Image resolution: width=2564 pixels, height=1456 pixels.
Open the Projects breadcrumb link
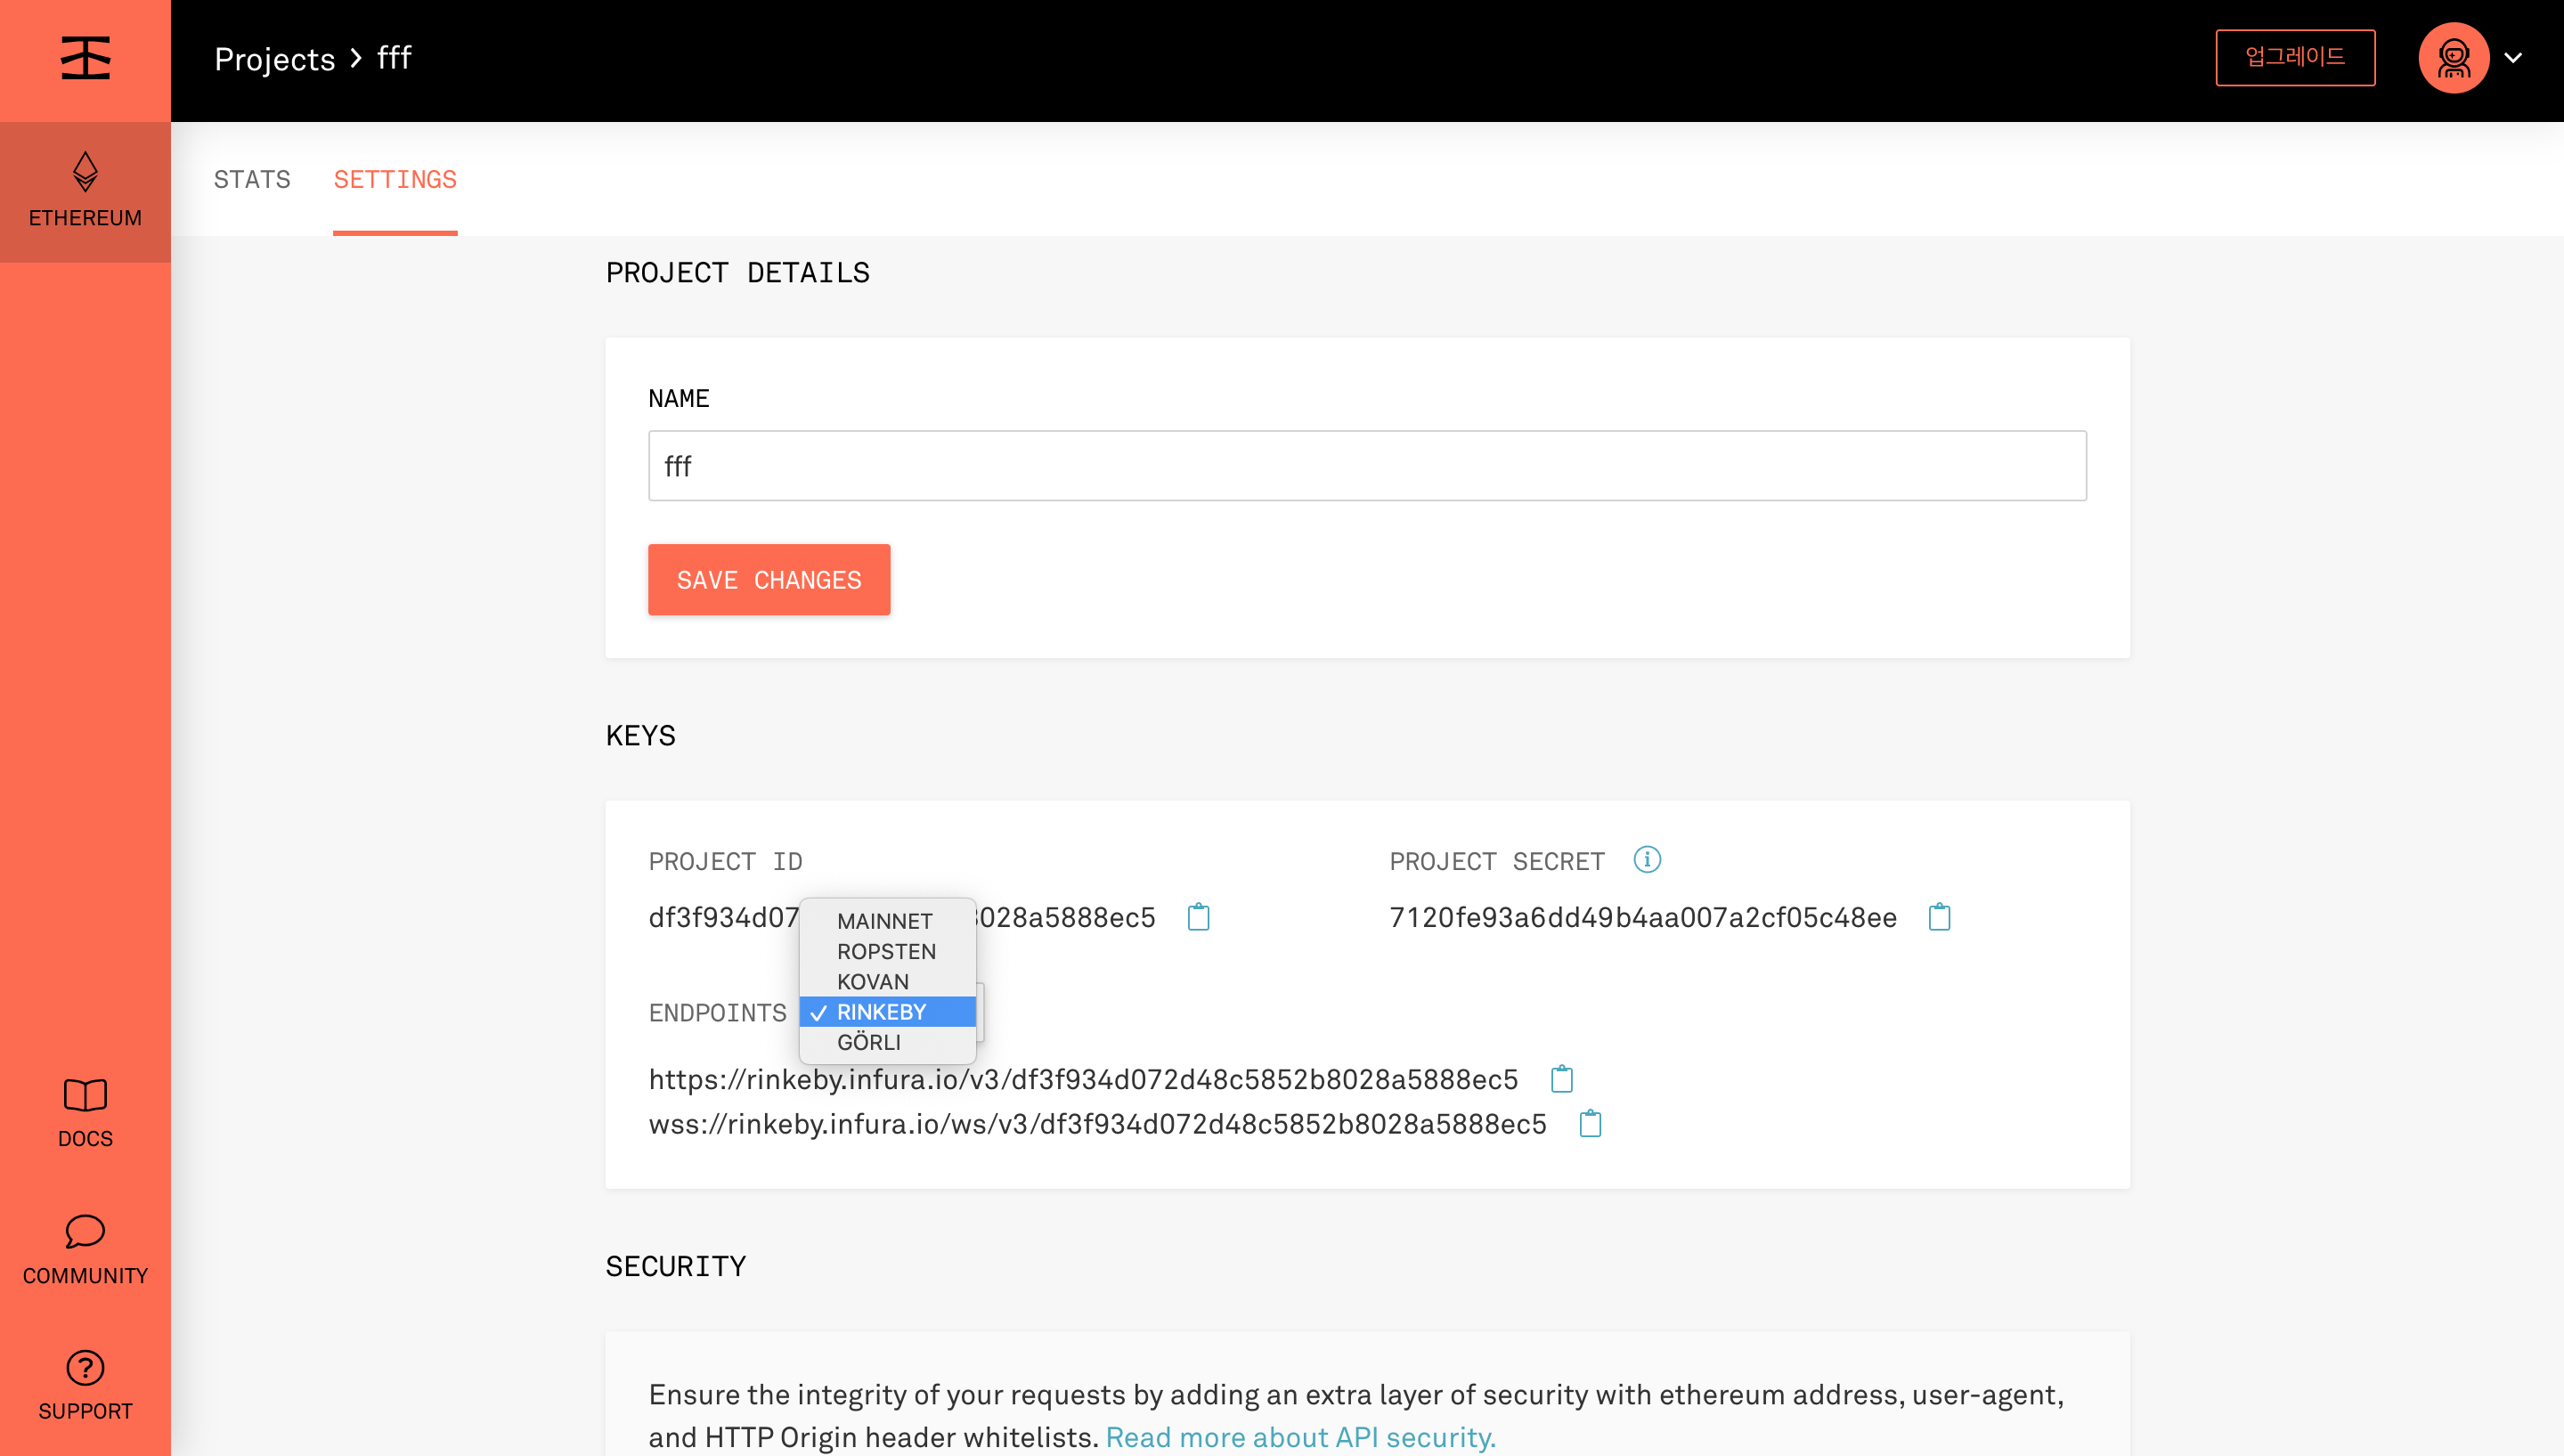click(275, 59)
